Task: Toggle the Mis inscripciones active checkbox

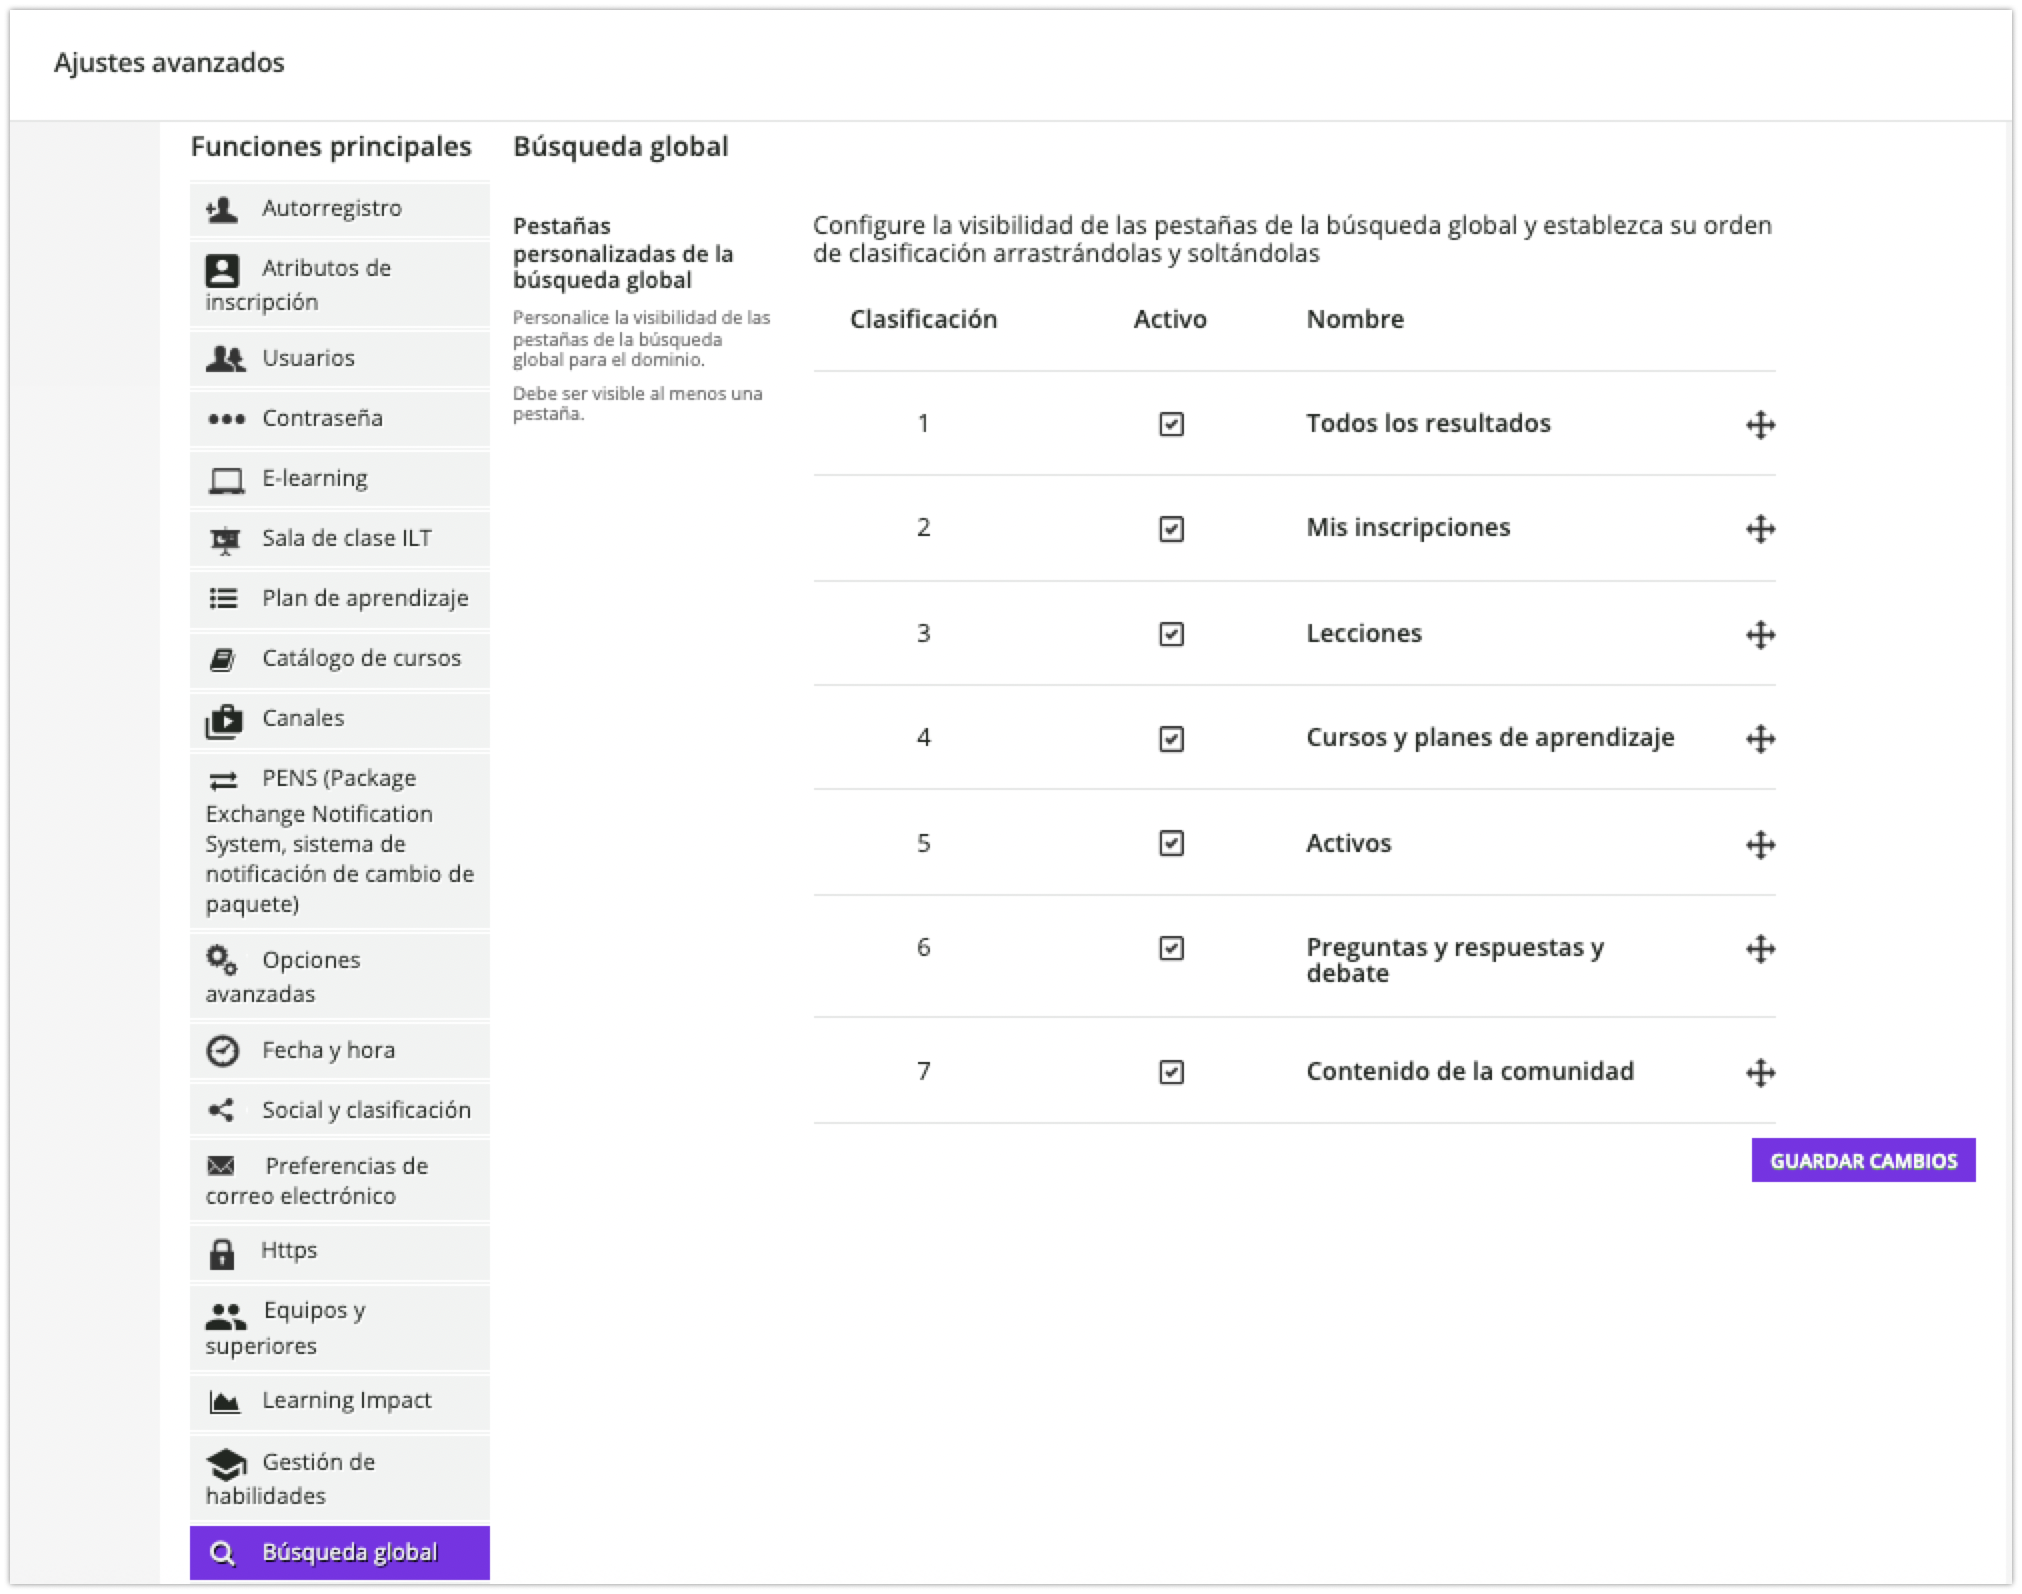Action: click(1171, 529)
